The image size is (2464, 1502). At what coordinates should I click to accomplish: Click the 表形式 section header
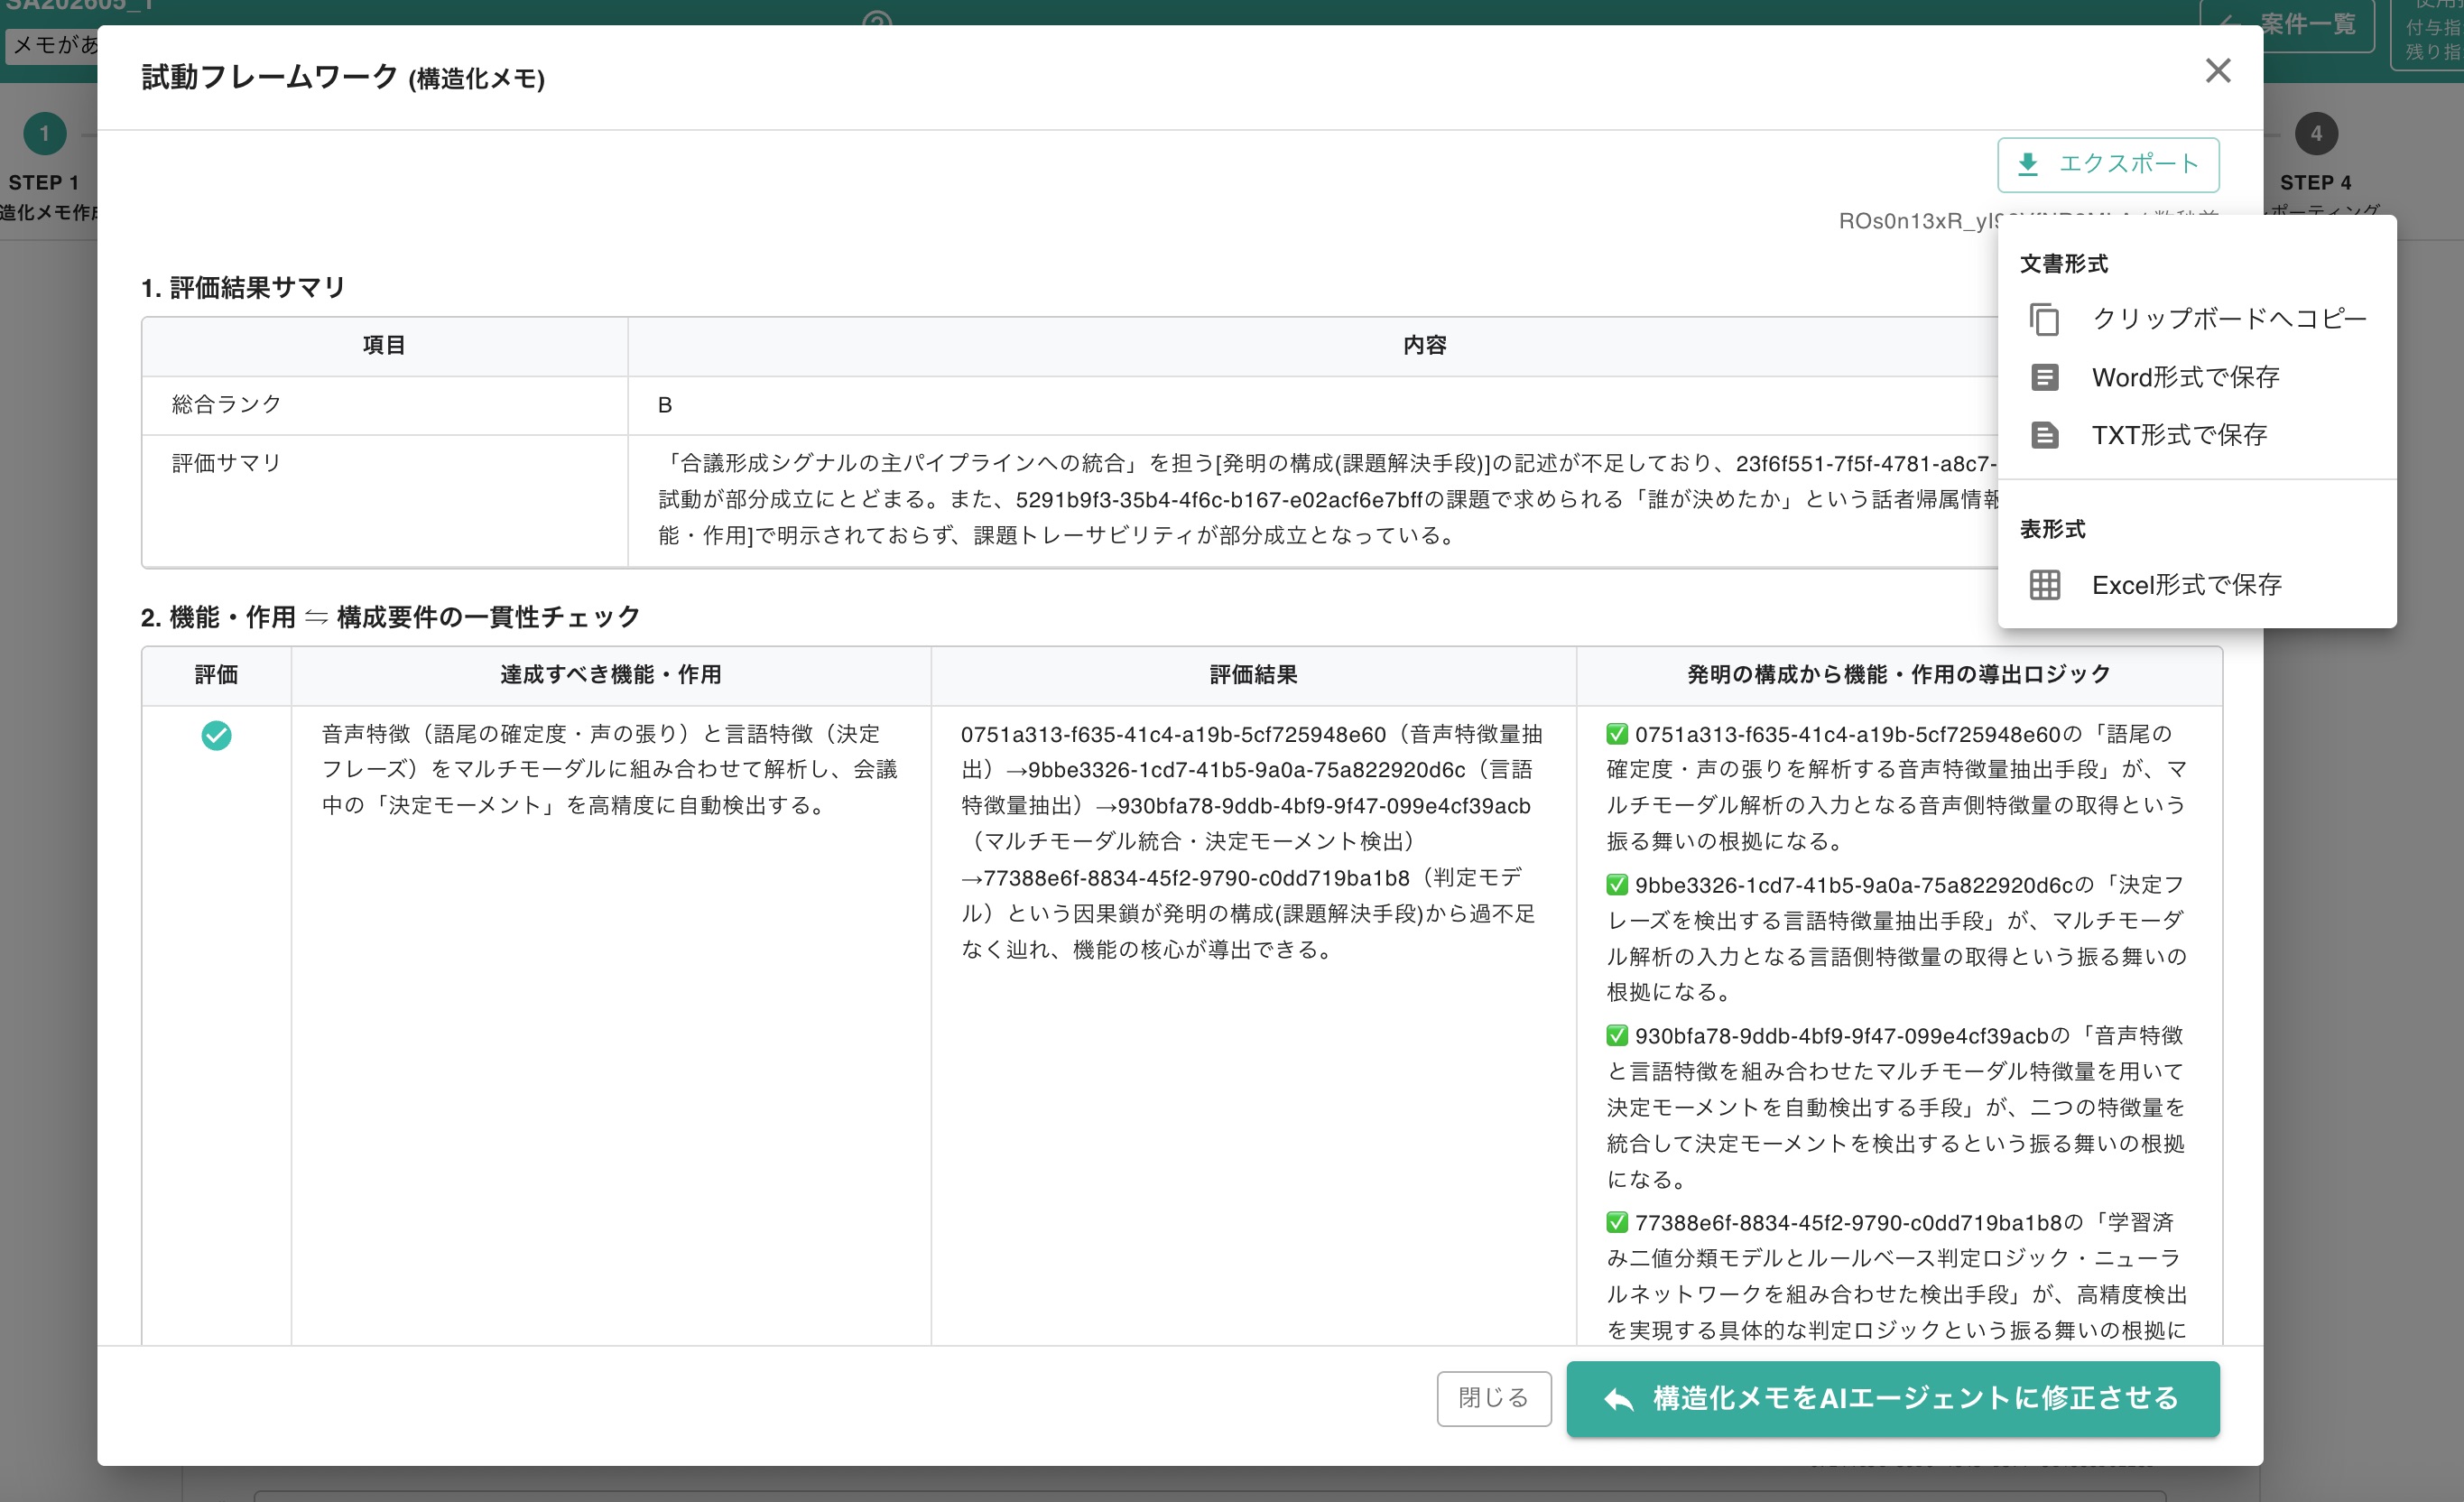2052,529
